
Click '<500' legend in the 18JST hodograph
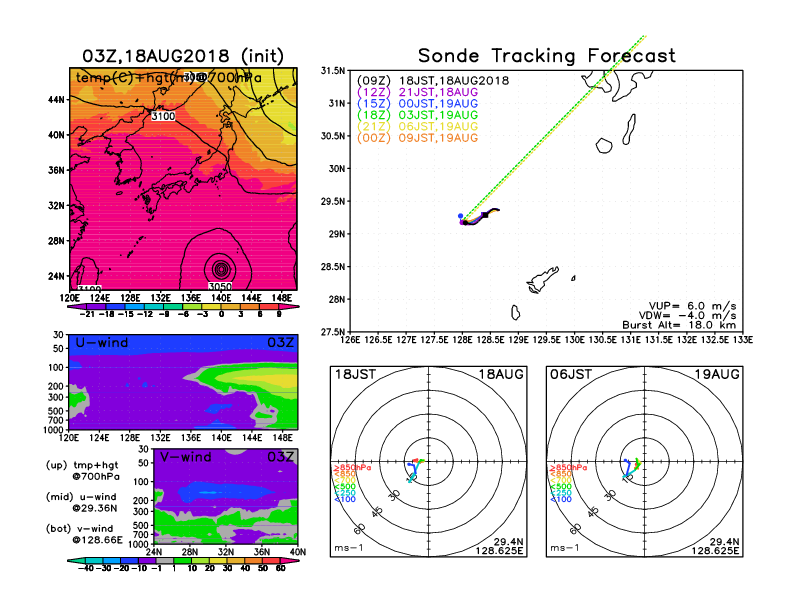[x=344, y=487]
